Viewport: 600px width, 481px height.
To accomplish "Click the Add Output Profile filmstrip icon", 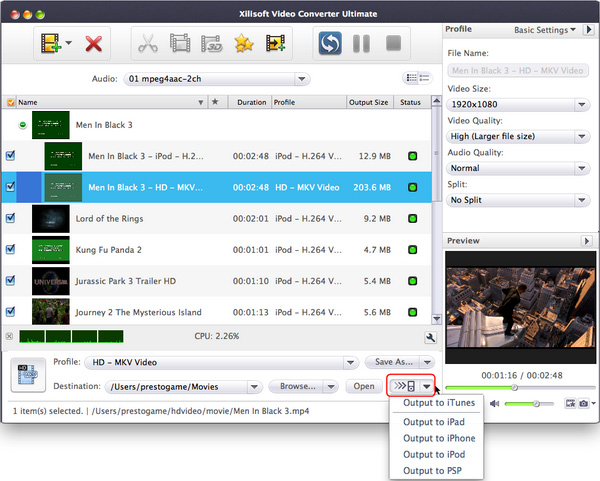I will (276, 43).
